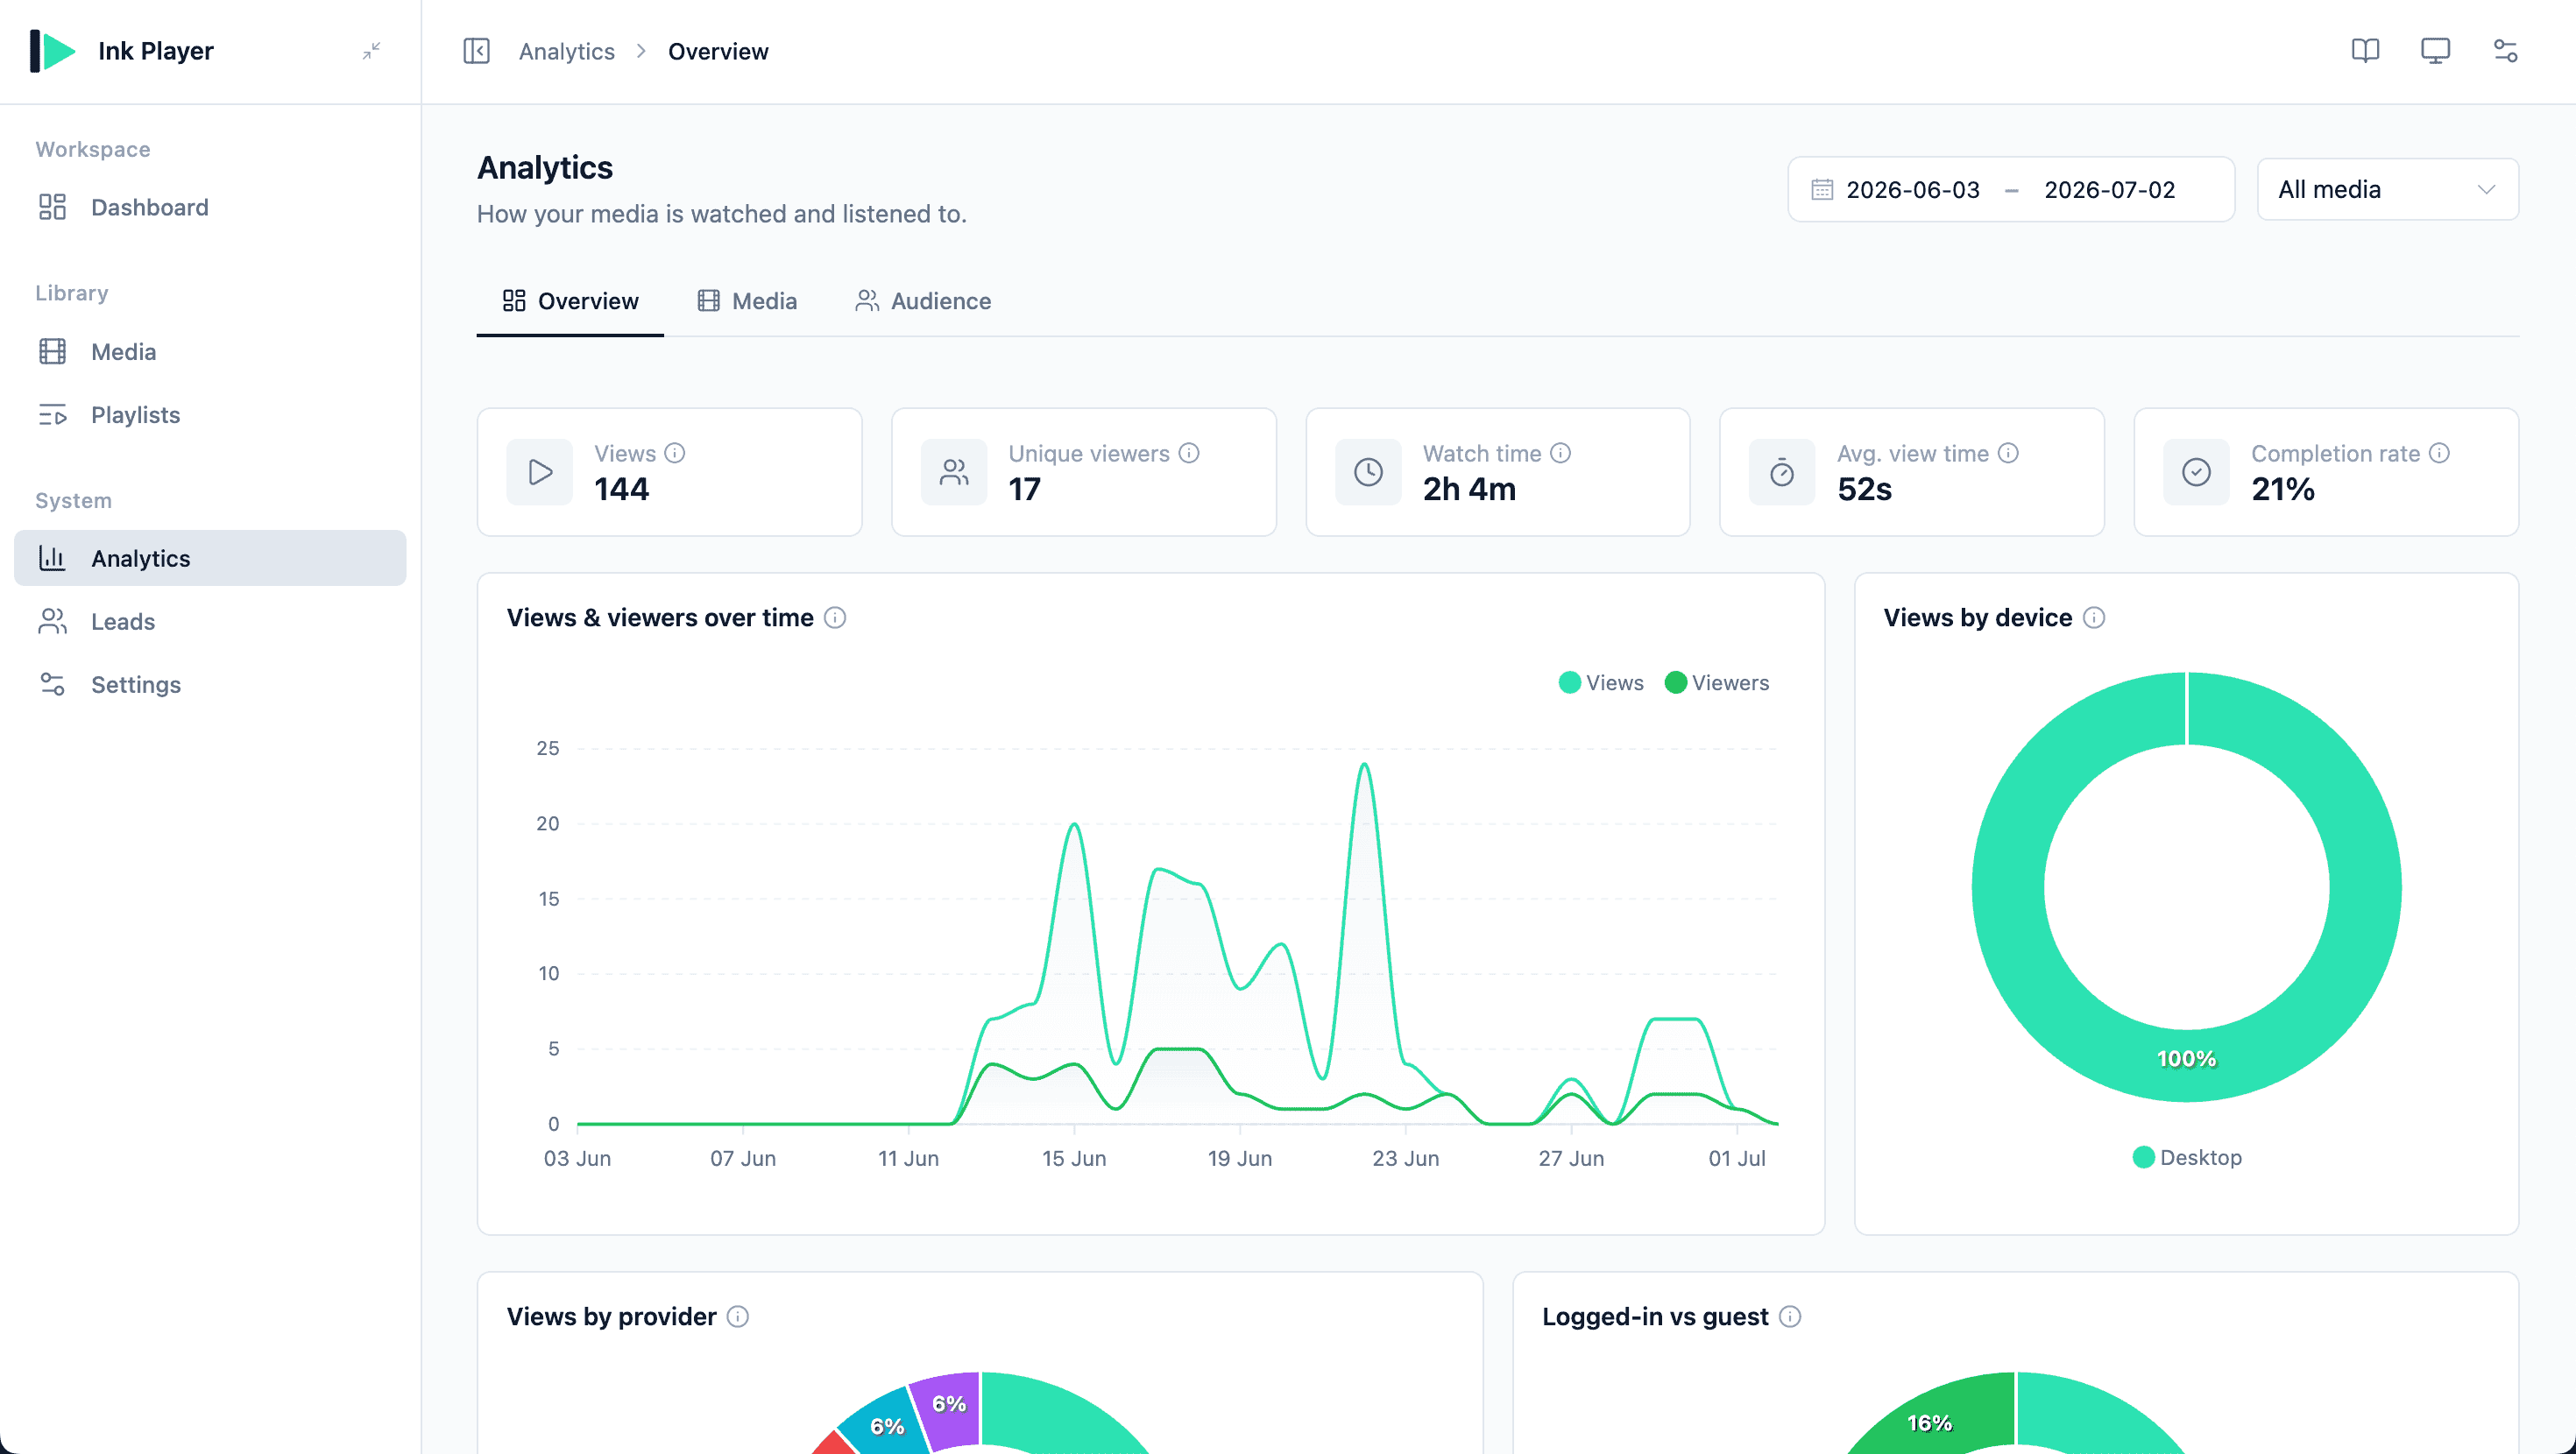Click the 144 views value

(621, 489)
